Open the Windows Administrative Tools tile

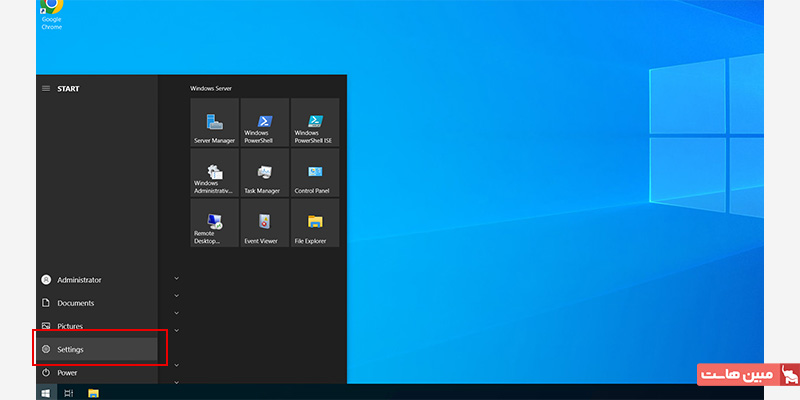[214, 173]
